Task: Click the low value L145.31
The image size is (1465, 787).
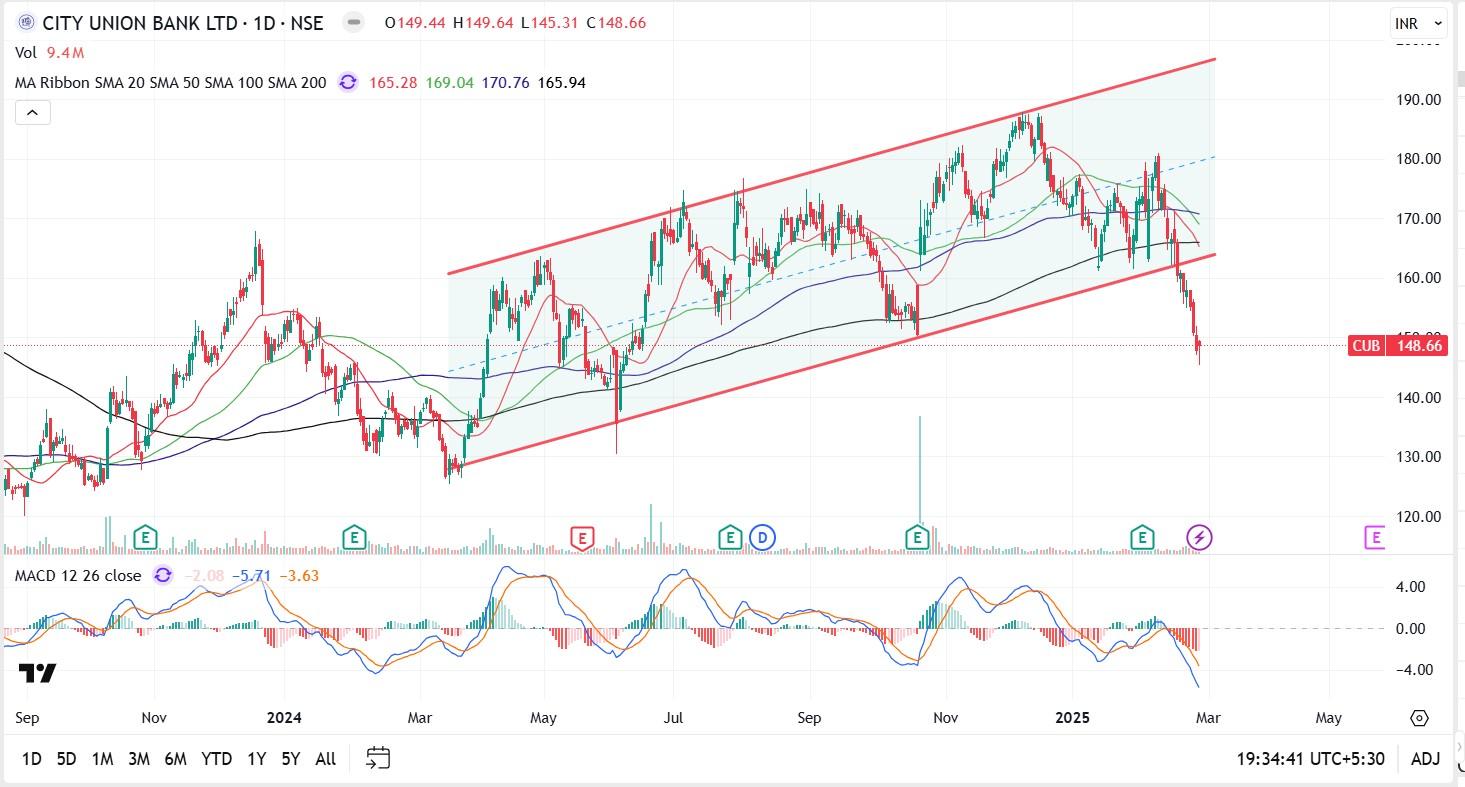Action: click(550, 22)
